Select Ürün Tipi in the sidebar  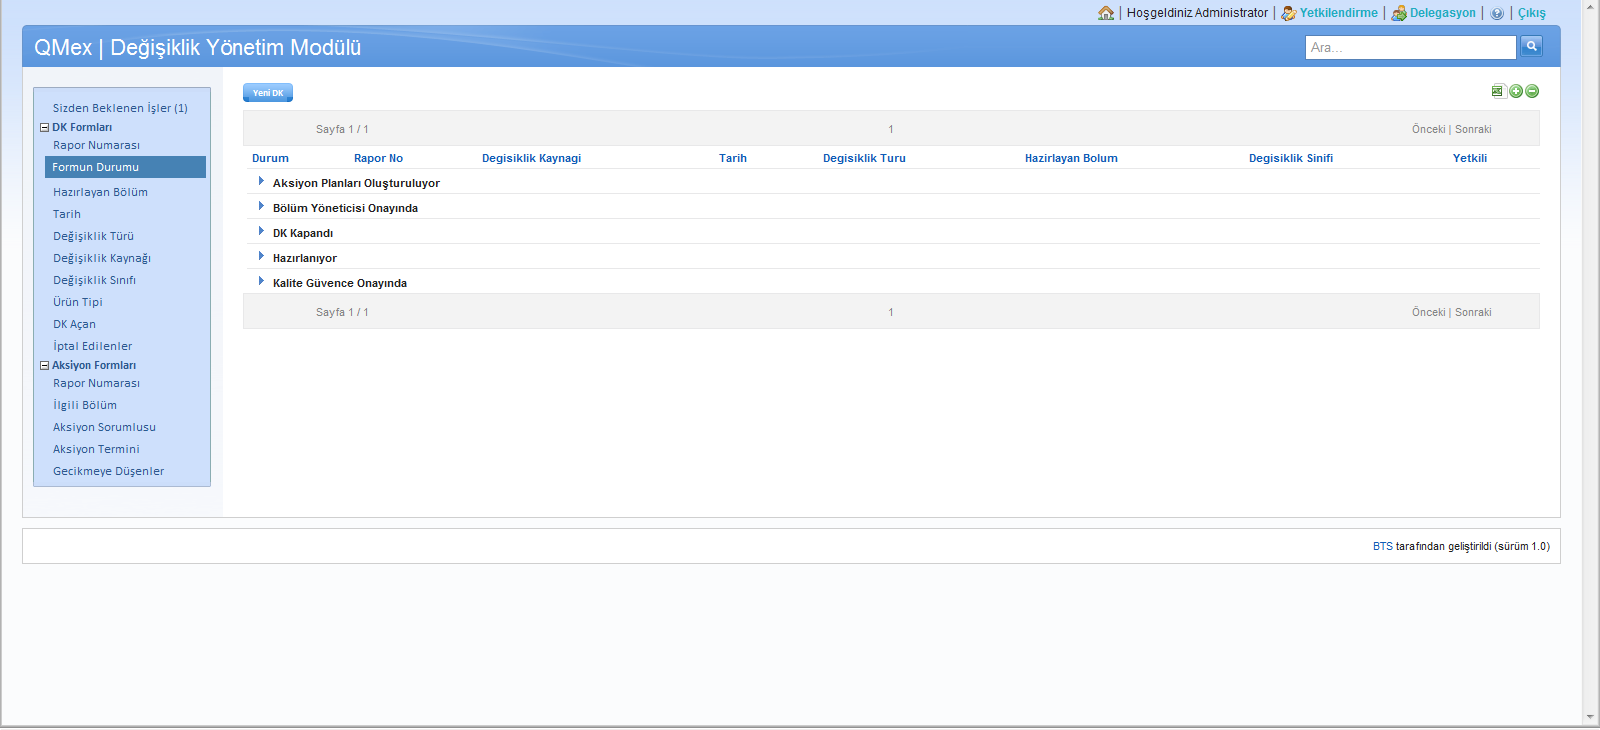point(78,302)
